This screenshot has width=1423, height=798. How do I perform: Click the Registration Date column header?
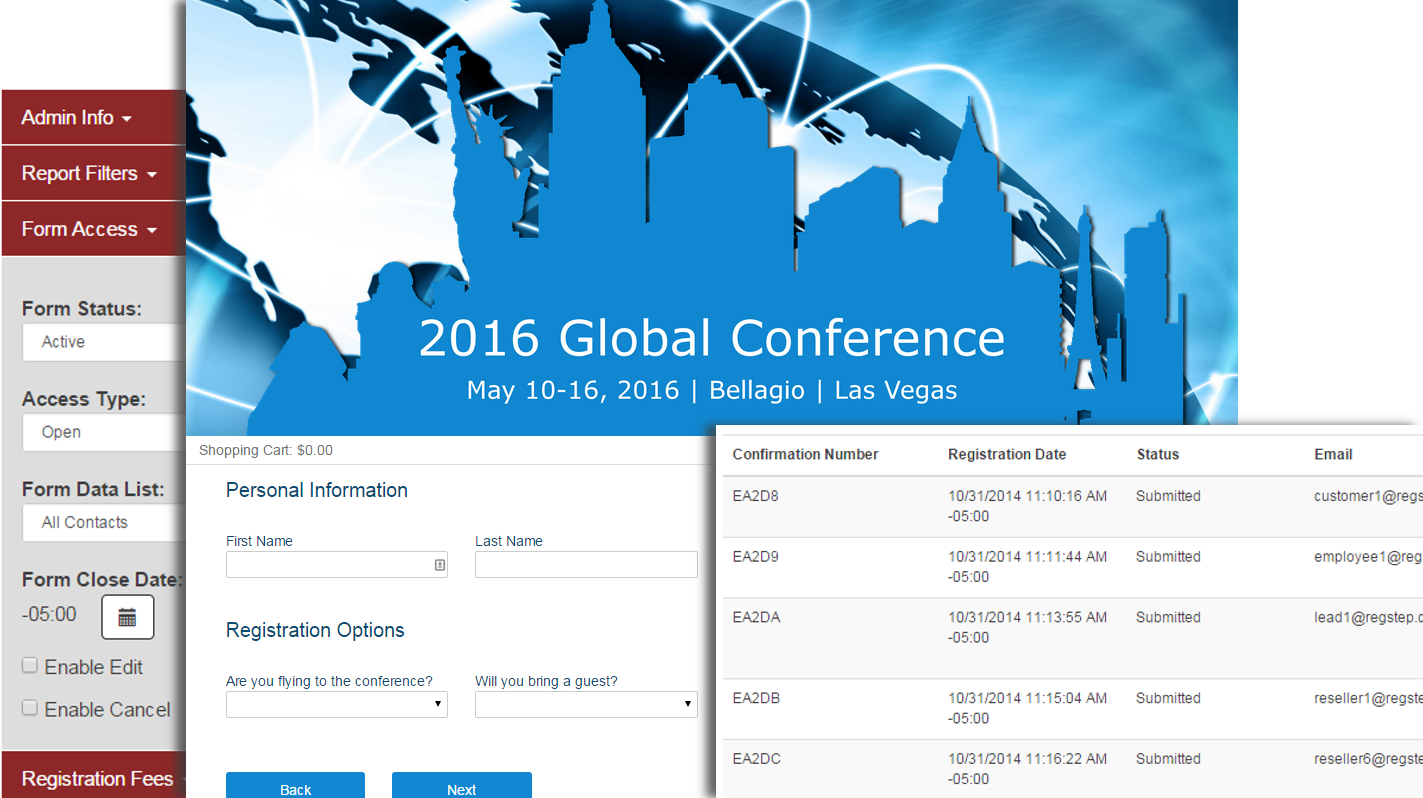1007,454
